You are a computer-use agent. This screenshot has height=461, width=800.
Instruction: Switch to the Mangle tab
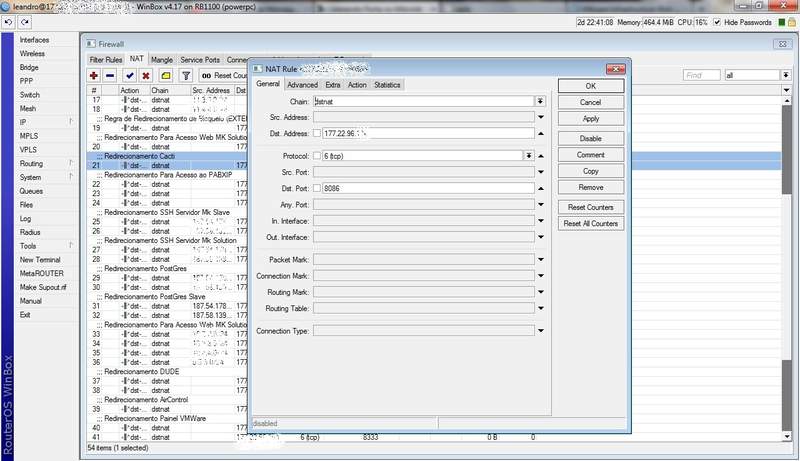(162, 60)
